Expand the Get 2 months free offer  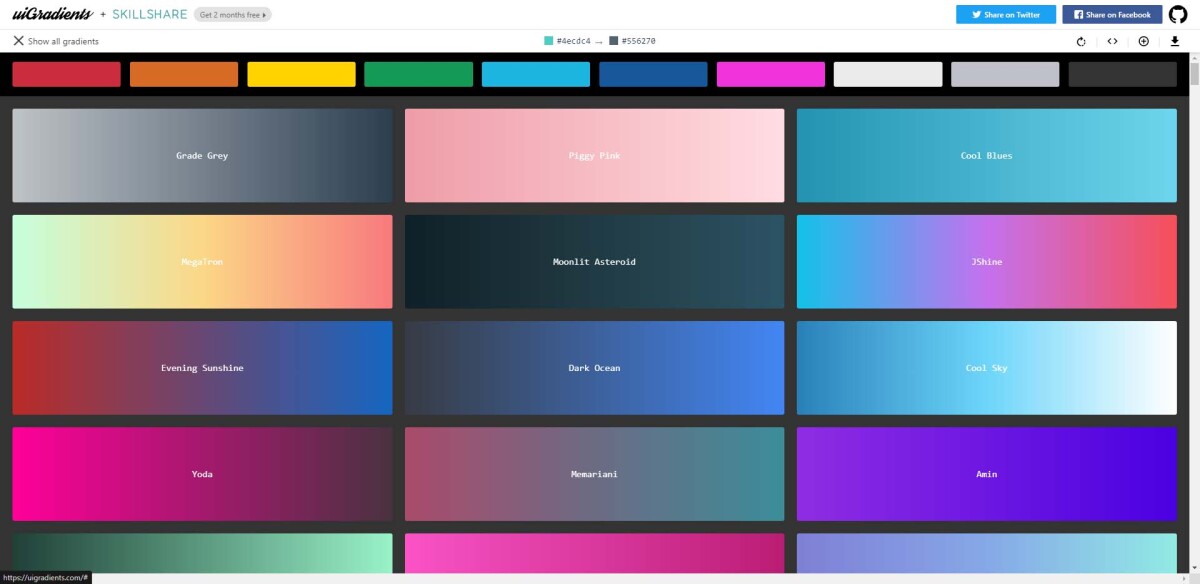coord(232,14)
